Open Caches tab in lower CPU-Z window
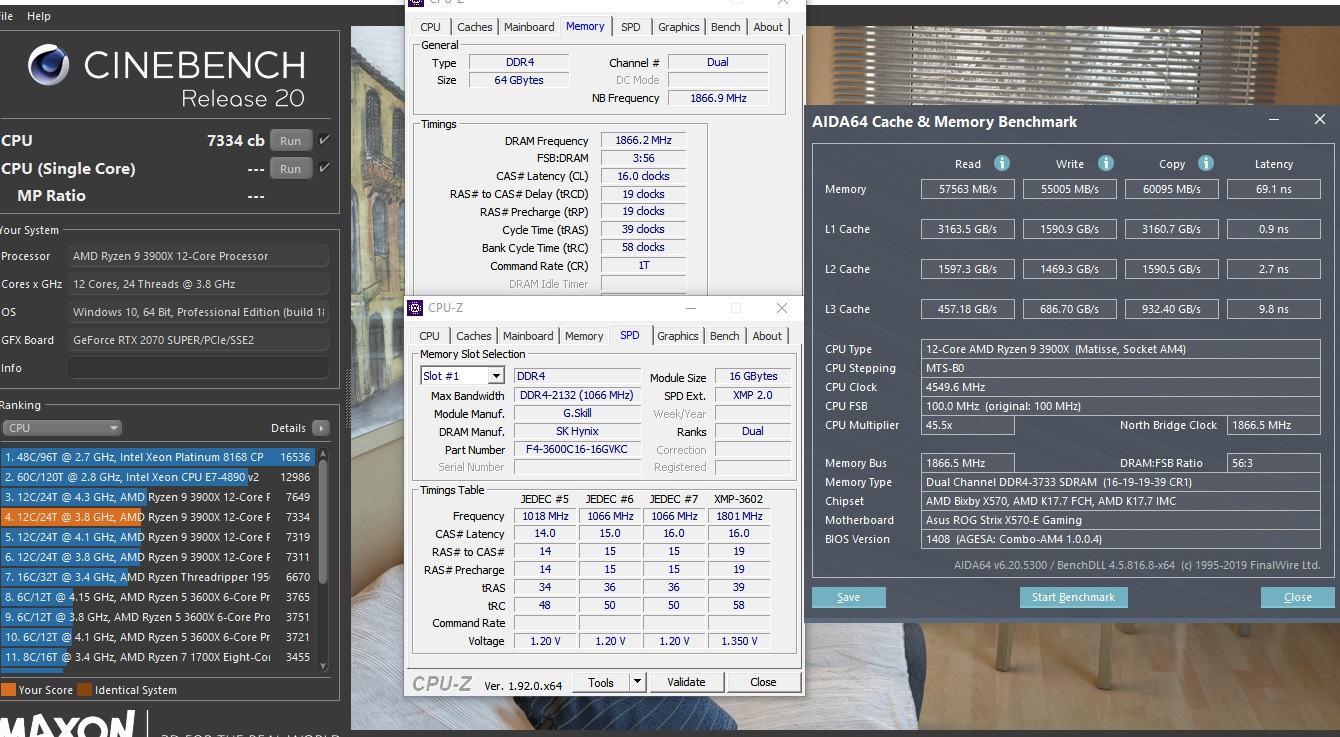This screenshot has height=737, width=1340. 474,336
